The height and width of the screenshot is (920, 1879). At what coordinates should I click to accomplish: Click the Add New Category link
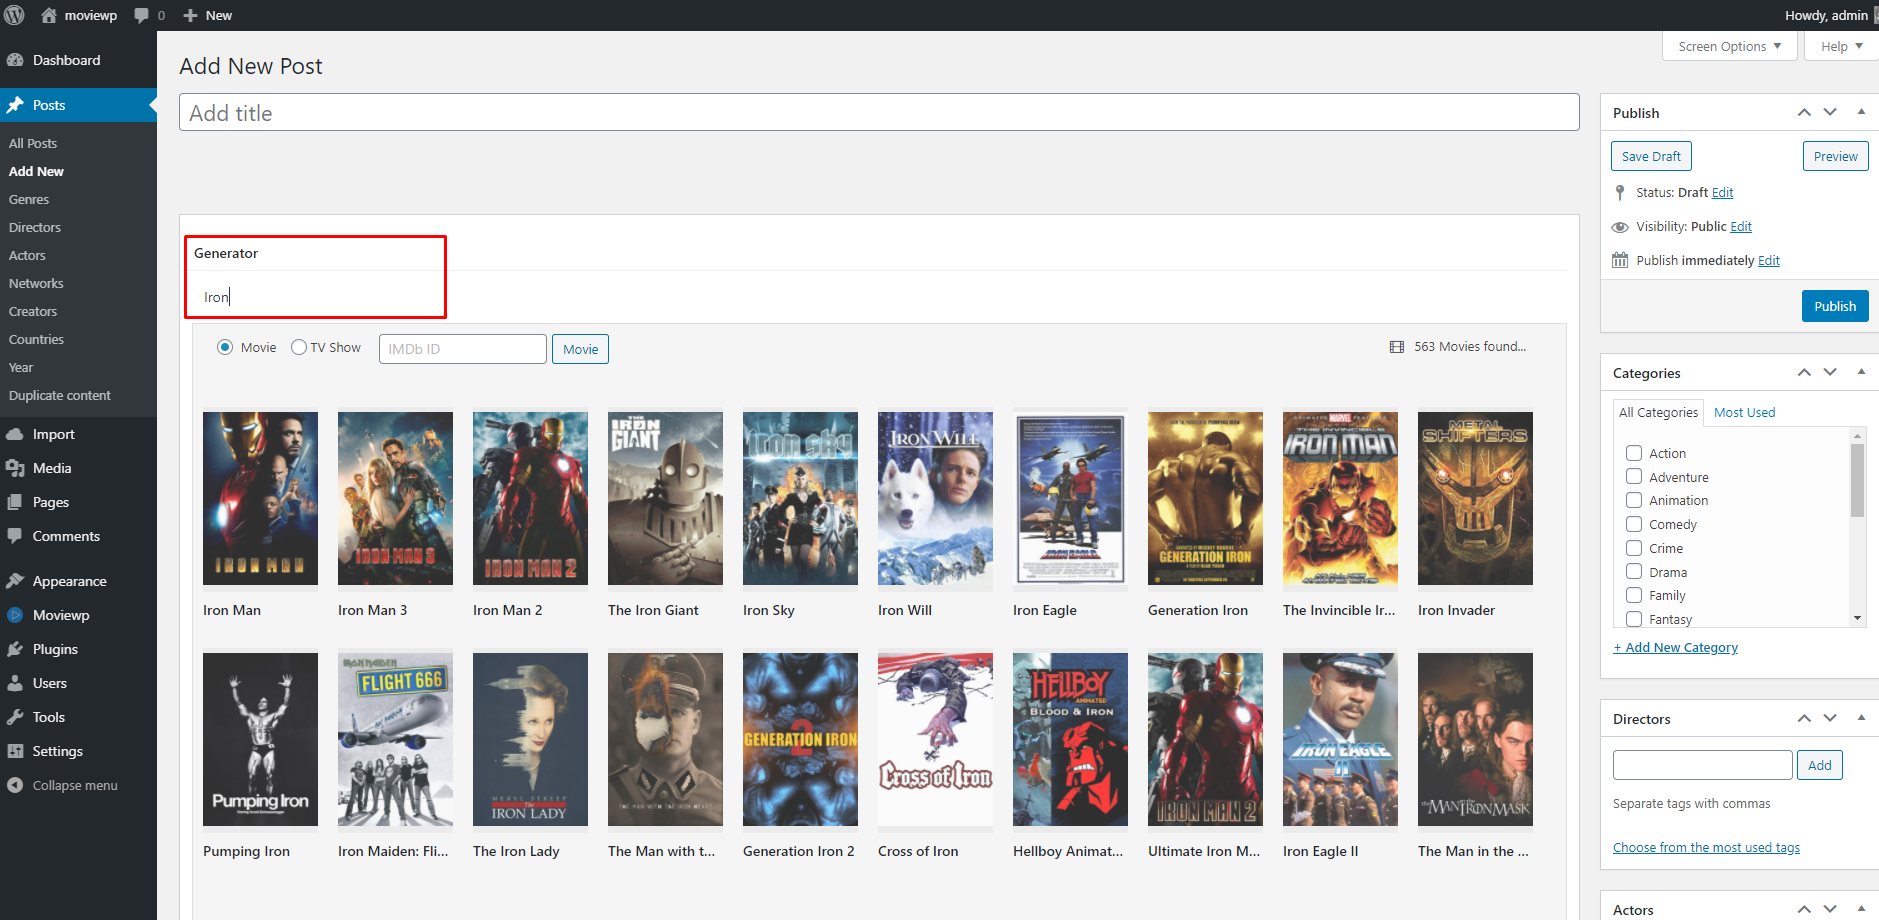point(1675,647)
